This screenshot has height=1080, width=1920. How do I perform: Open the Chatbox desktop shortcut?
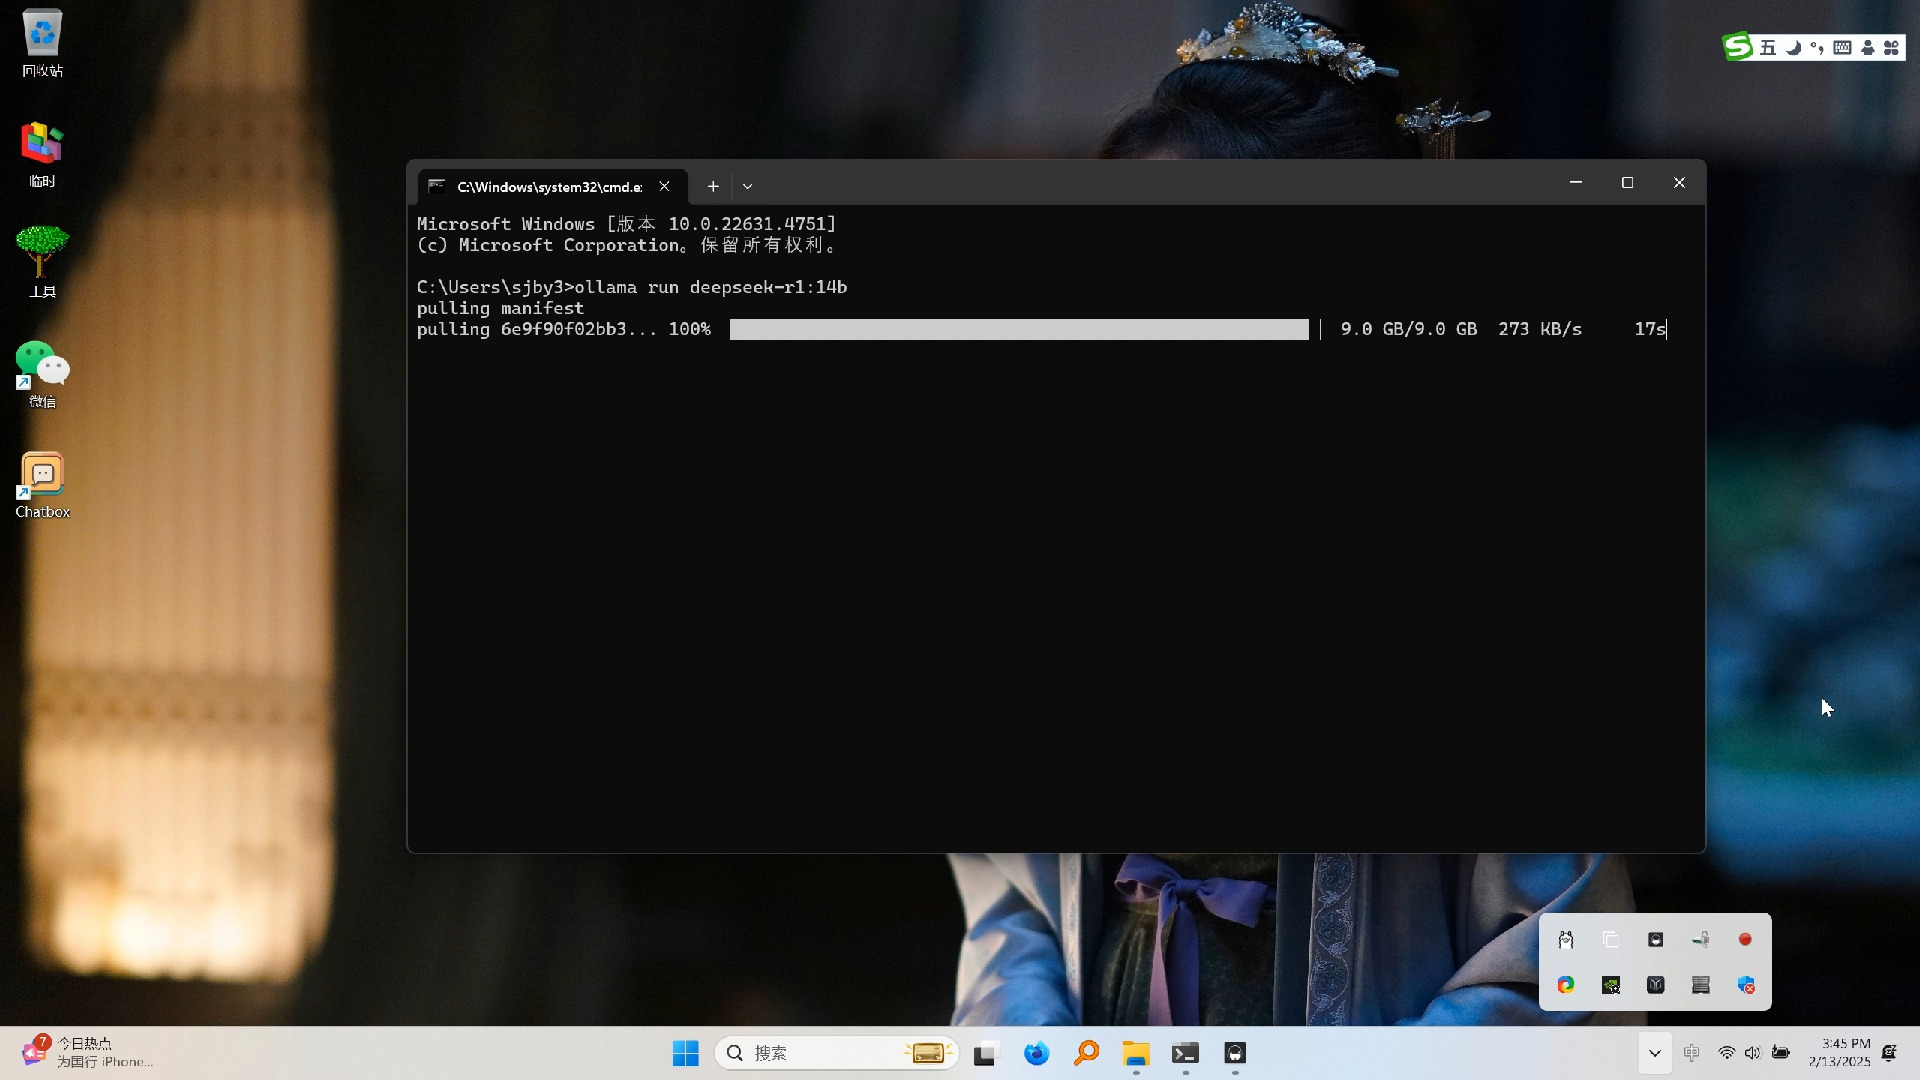pyautogui.click(x=42, y=485)
